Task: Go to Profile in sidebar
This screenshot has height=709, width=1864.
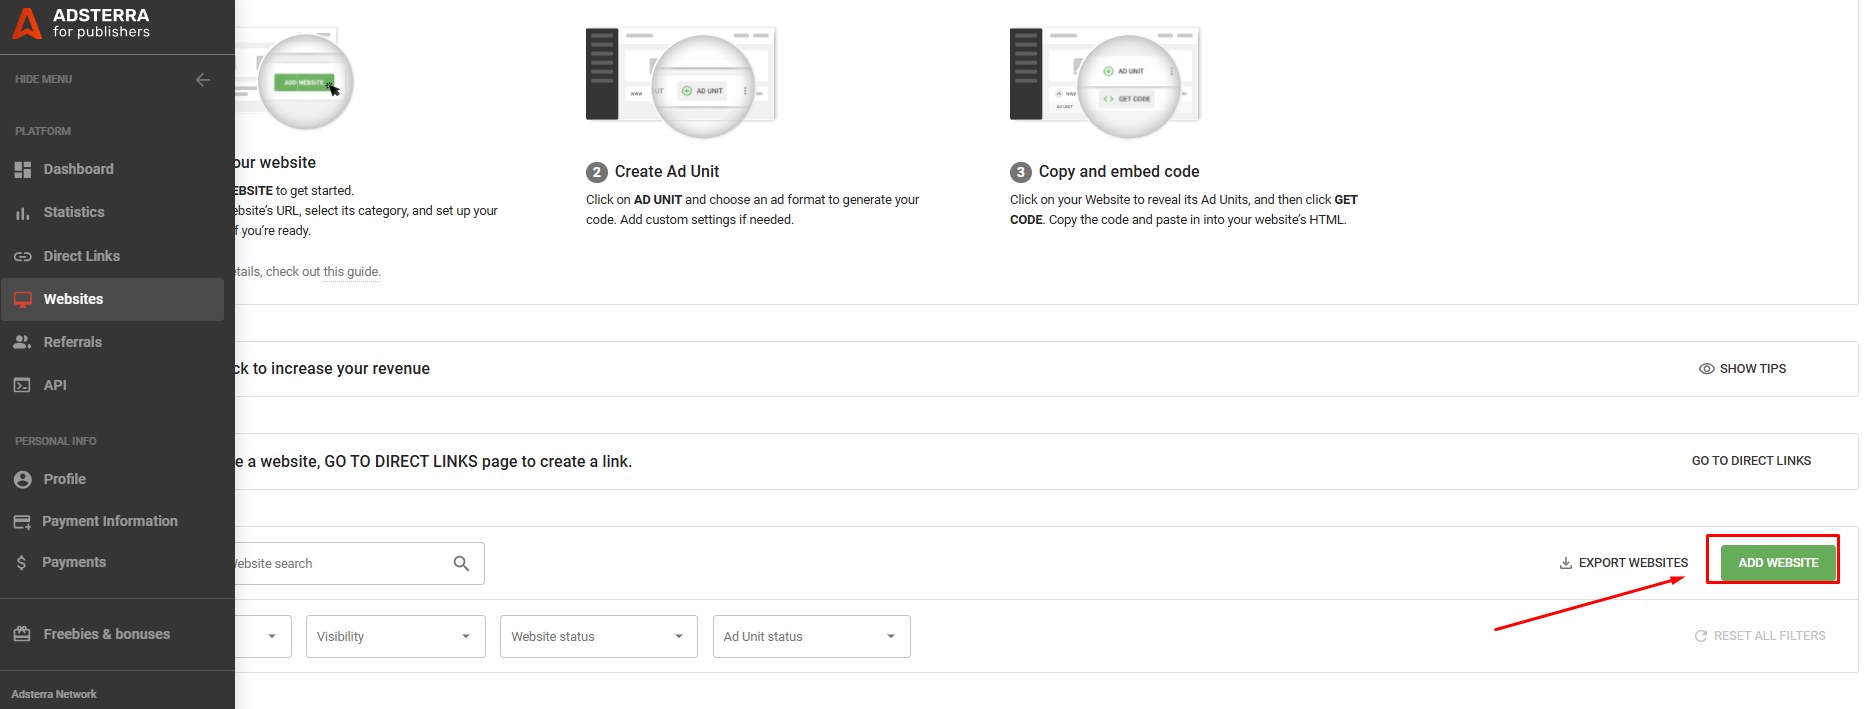Action: pyautogui.click(x=64, y=479)
